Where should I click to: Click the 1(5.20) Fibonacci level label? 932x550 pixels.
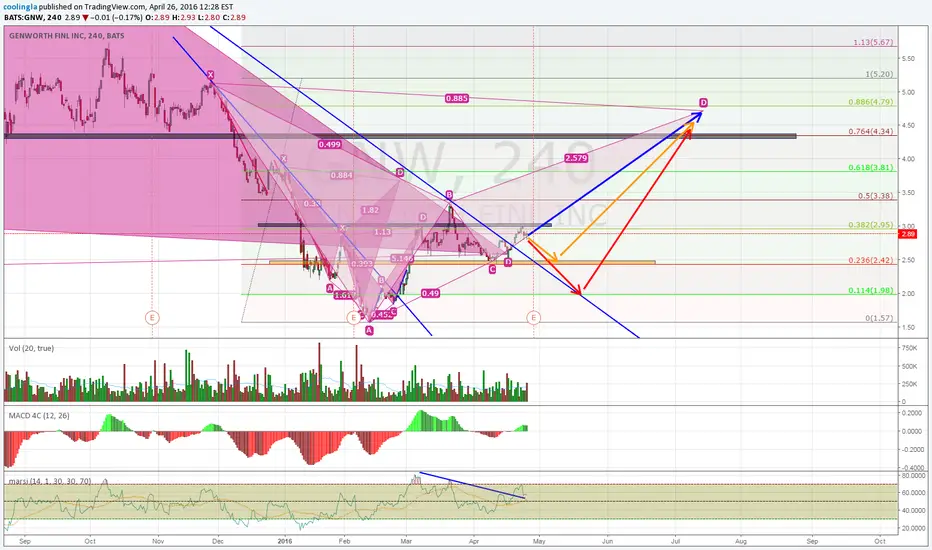click(x=879, y=74)
